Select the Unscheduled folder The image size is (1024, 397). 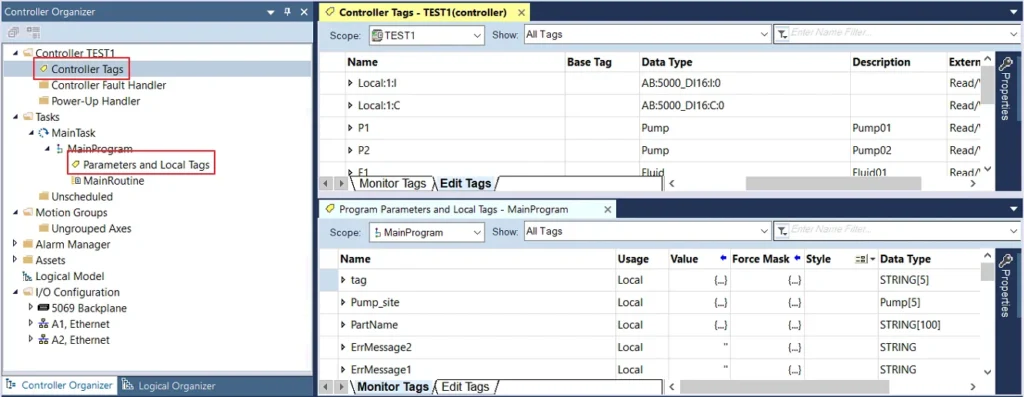coord(82,197)
